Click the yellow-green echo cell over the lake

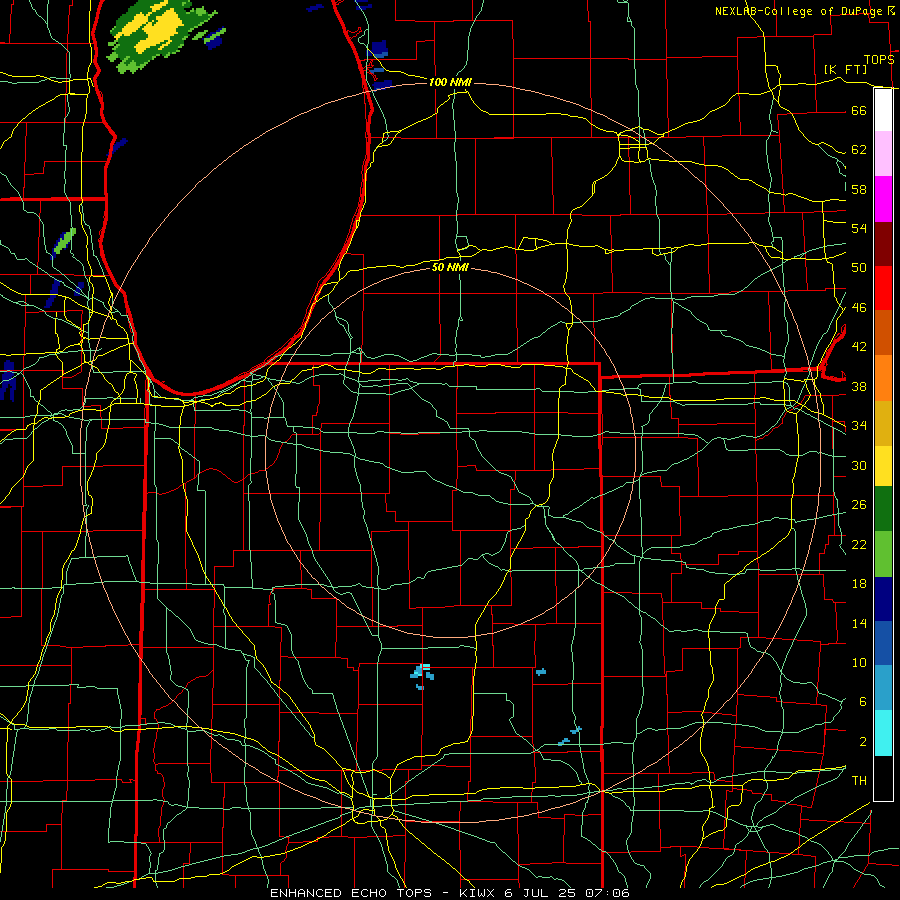(160, 33)
